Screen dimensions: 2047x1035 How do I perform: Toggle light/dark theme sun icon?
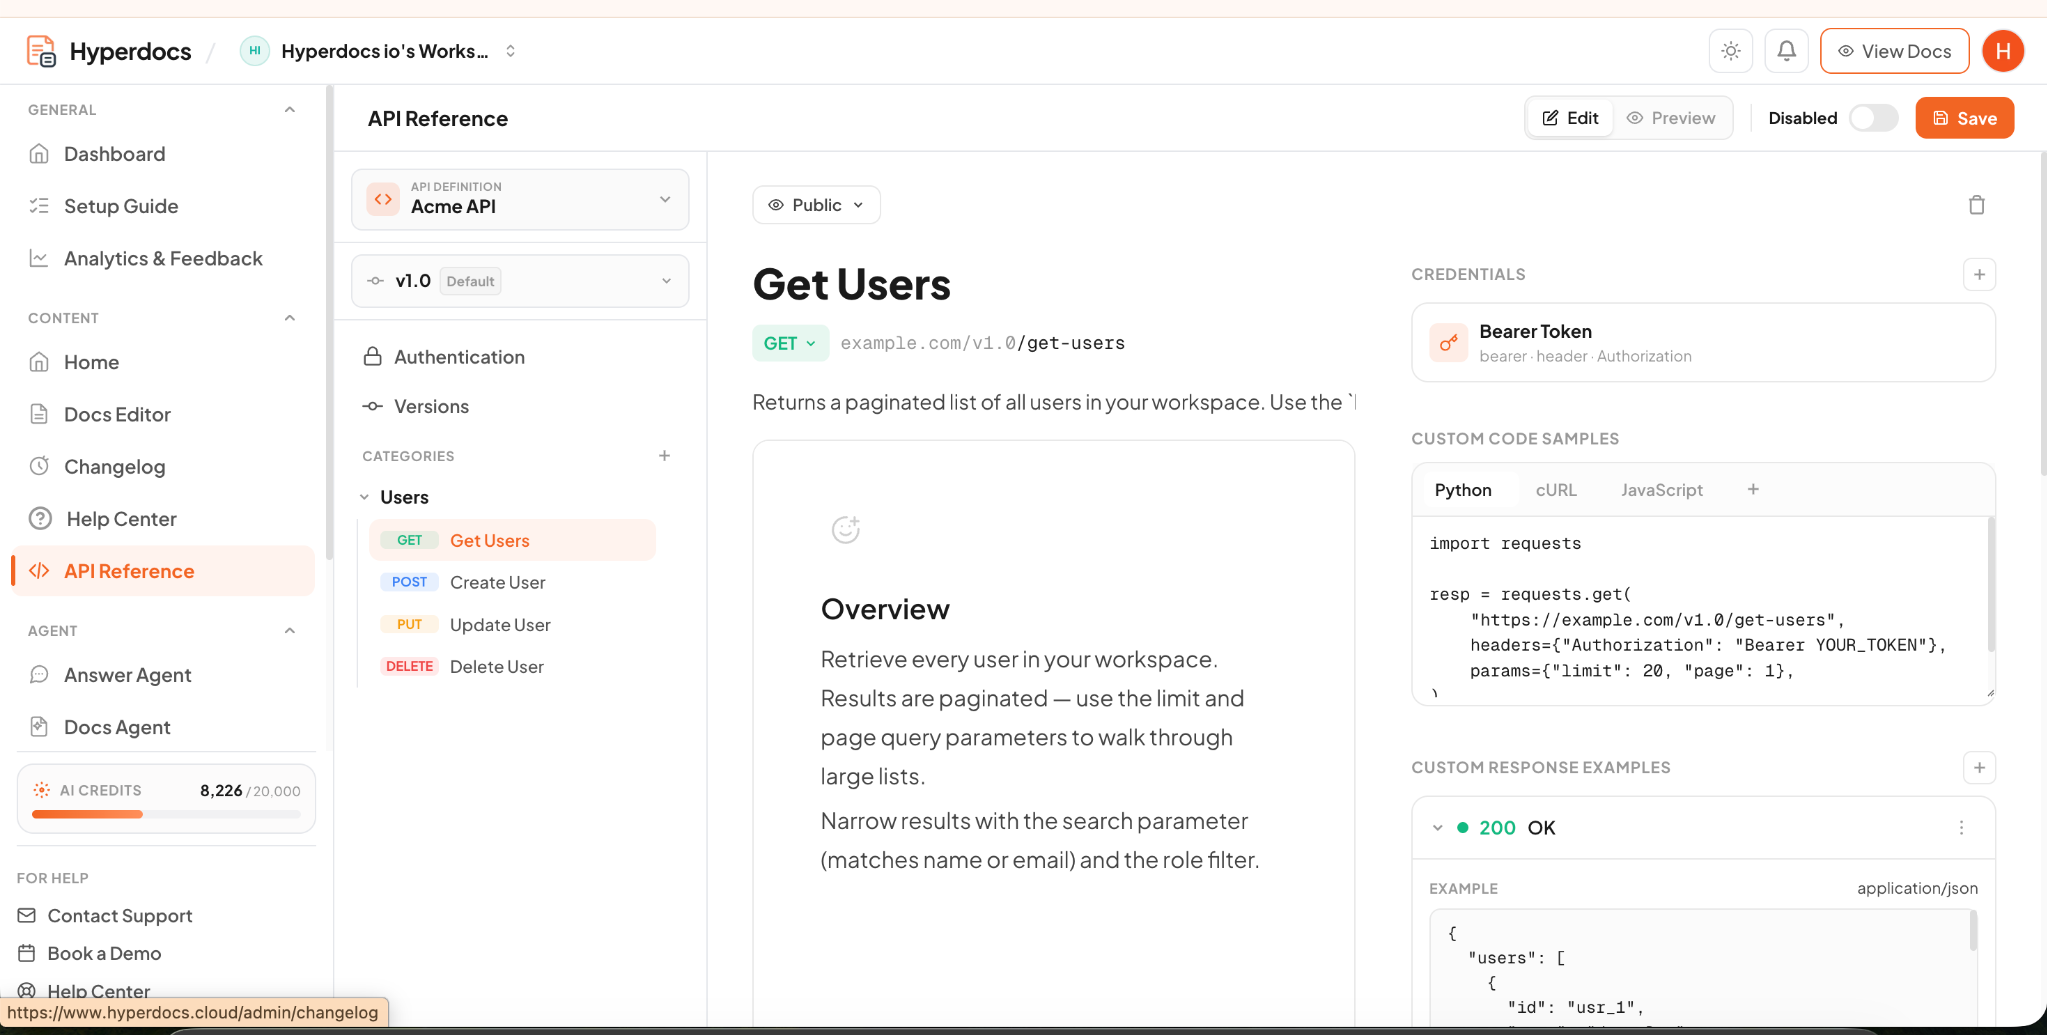coord(1731,51)
